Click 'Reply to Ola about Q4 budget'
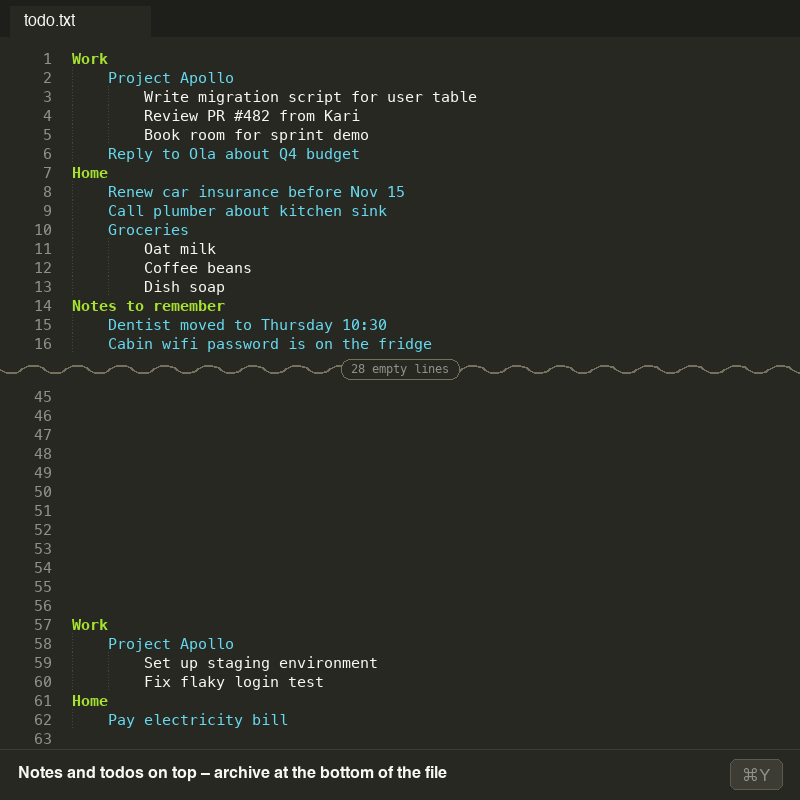Screen dimensions: 800x800 pyautogui.click(x=234, y=154)
